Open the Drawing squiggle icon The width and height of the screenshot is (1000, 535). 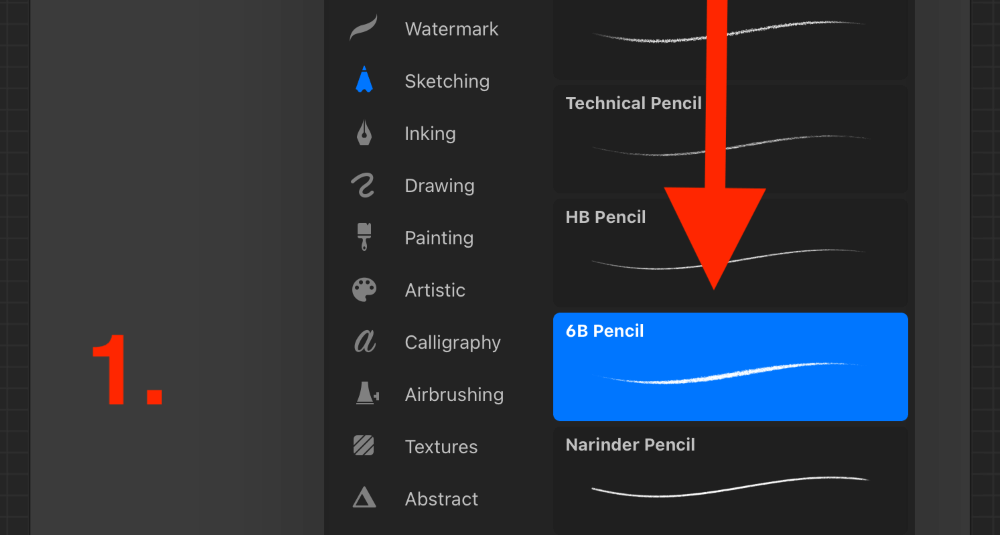[364, 185]
